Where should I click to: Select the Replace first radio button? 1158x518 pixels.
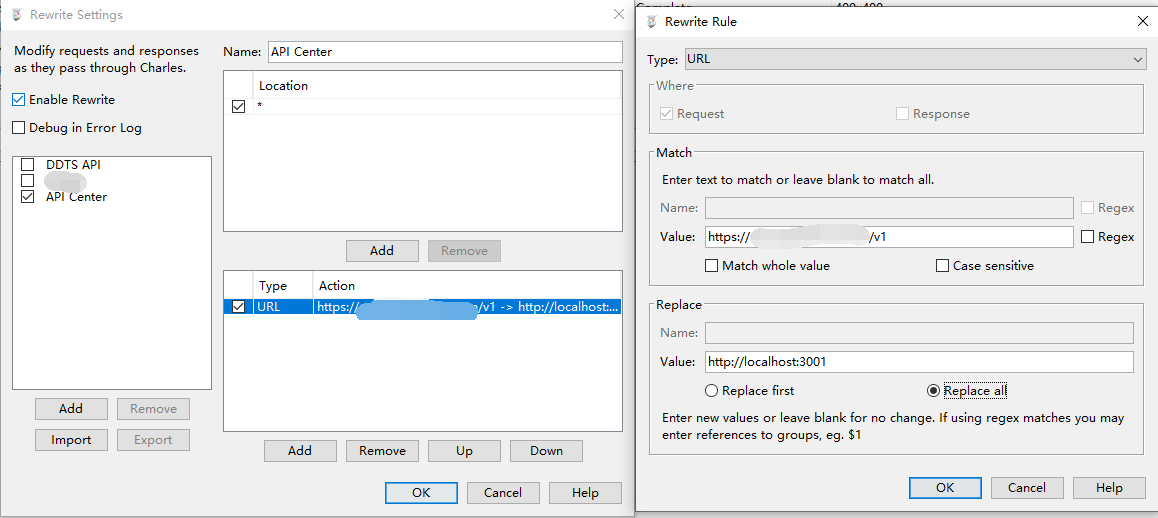[712, 390]
